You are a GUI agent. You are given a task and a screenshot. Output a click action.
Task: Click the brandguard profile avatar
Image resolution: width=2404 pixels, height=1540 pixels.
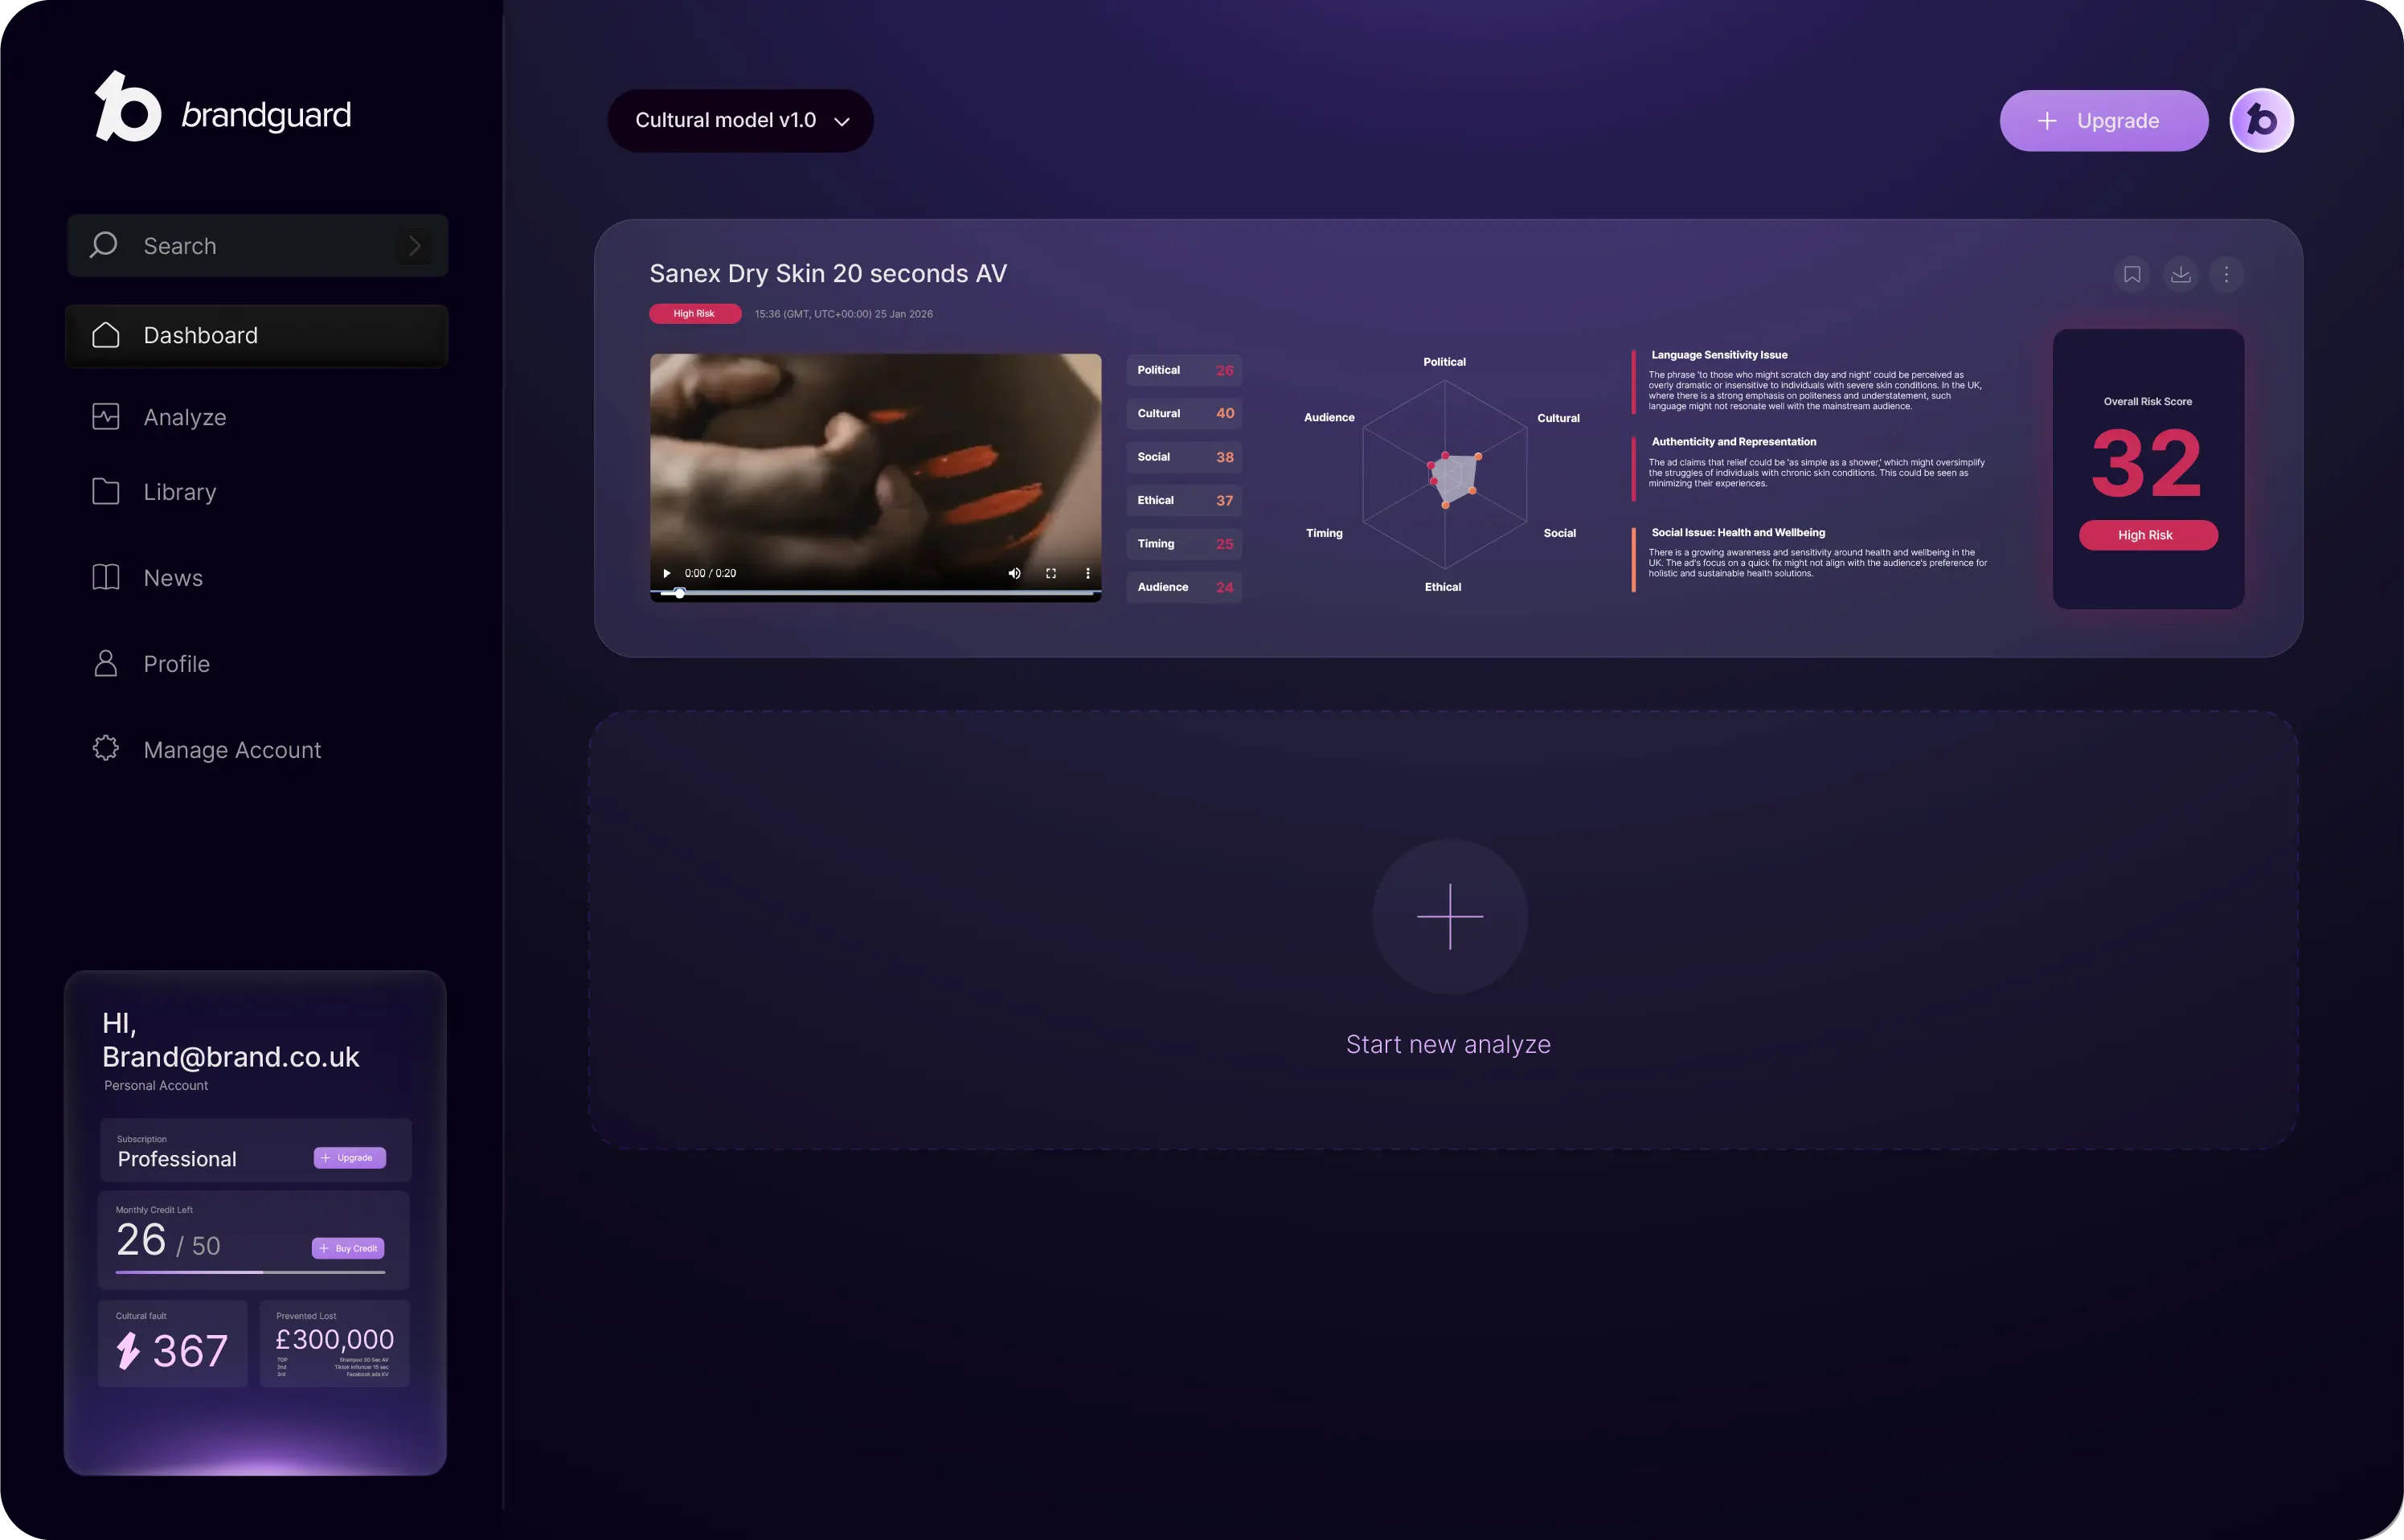coord(2261,121)
